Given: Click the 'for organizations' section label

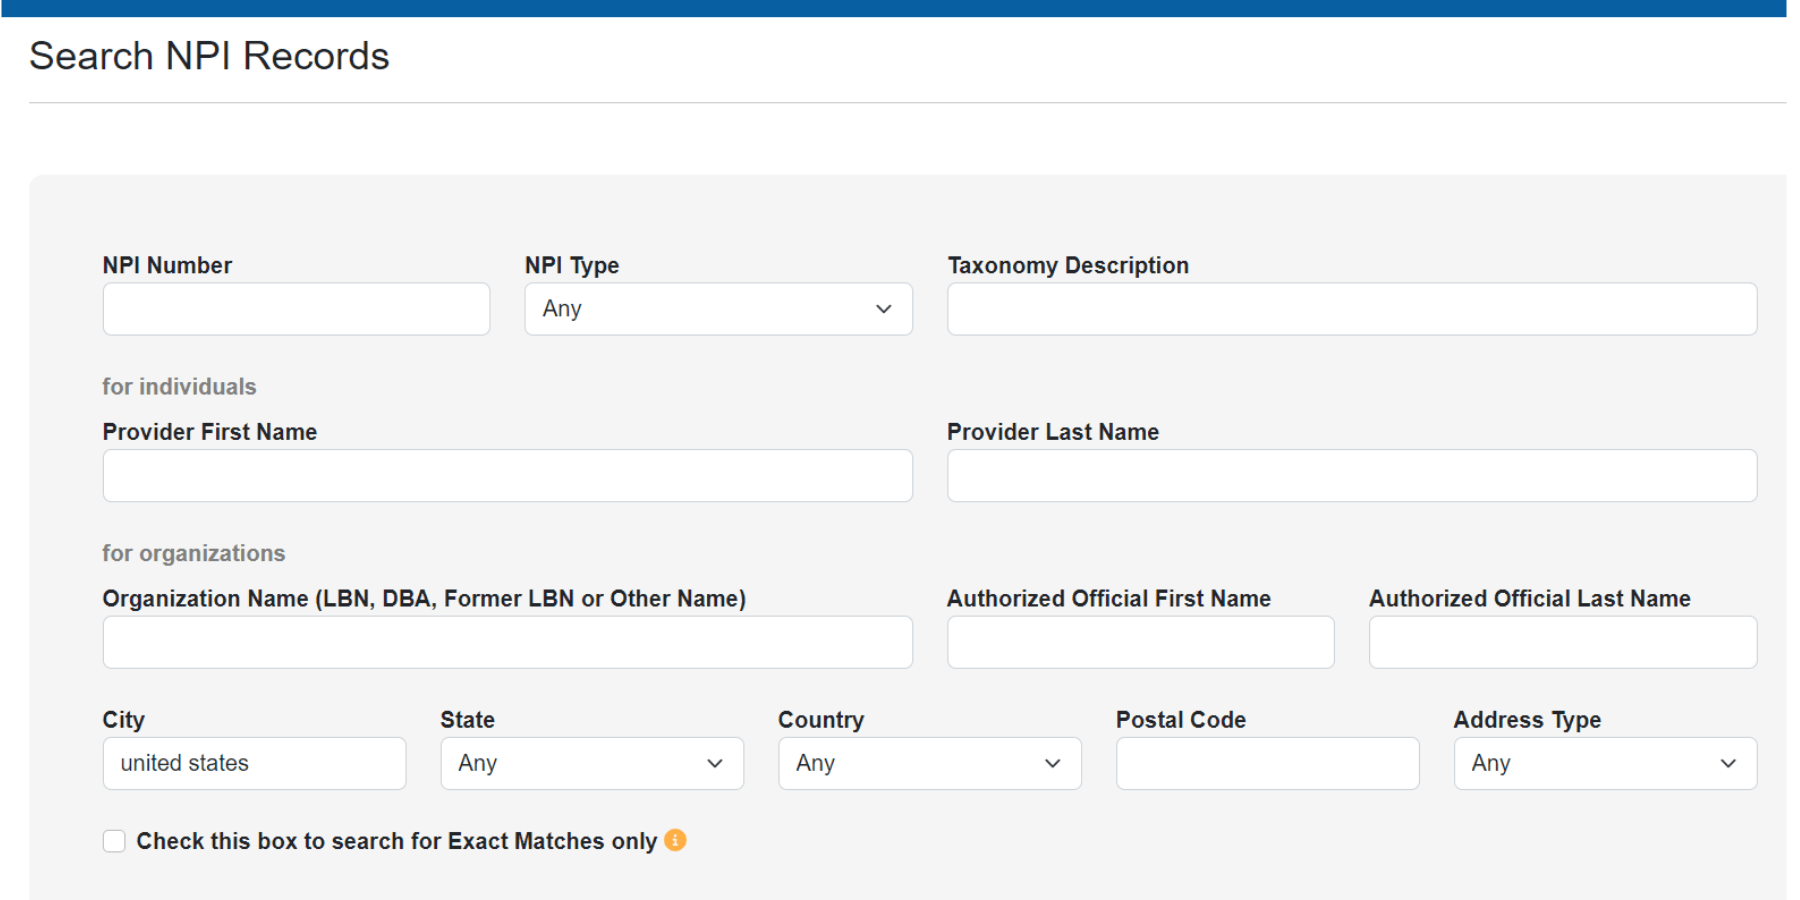Looking at the screenshot, I should pyautogui.click(x=193, y=553).
